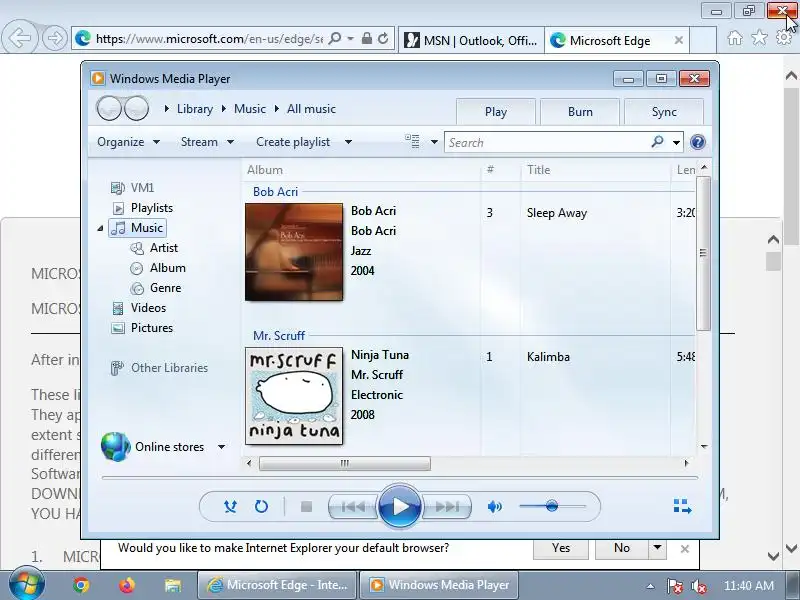The height and width of the screenshot is (600, 800).
Task: Click the Bob Acri album cover
Action: 294,252
